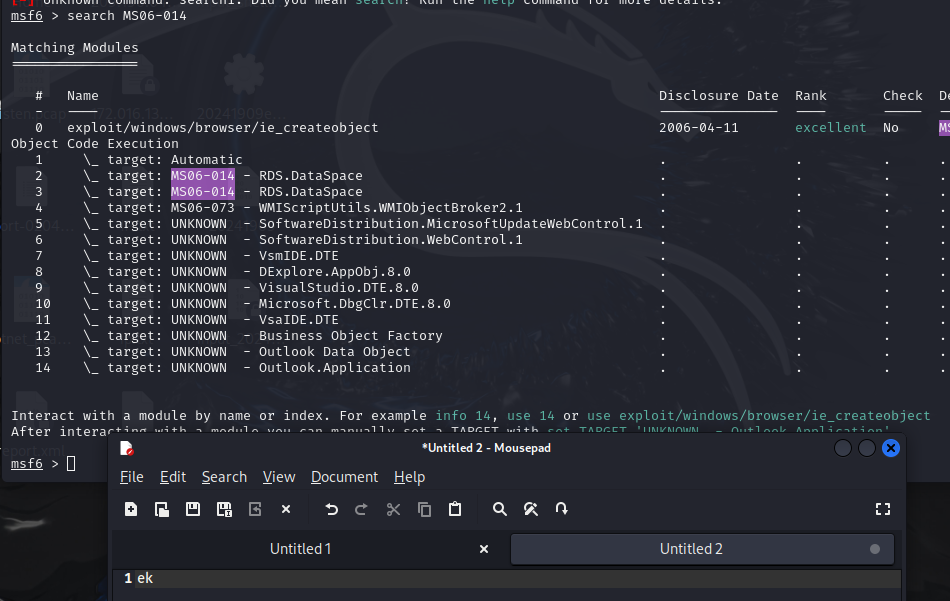Open the File menu

pyautogui.click(x=131, y=477)
